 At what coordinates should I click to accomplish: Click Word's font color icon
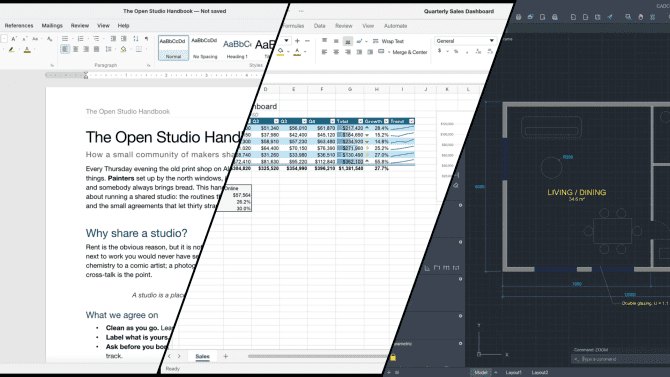click(x=27, y=50)
